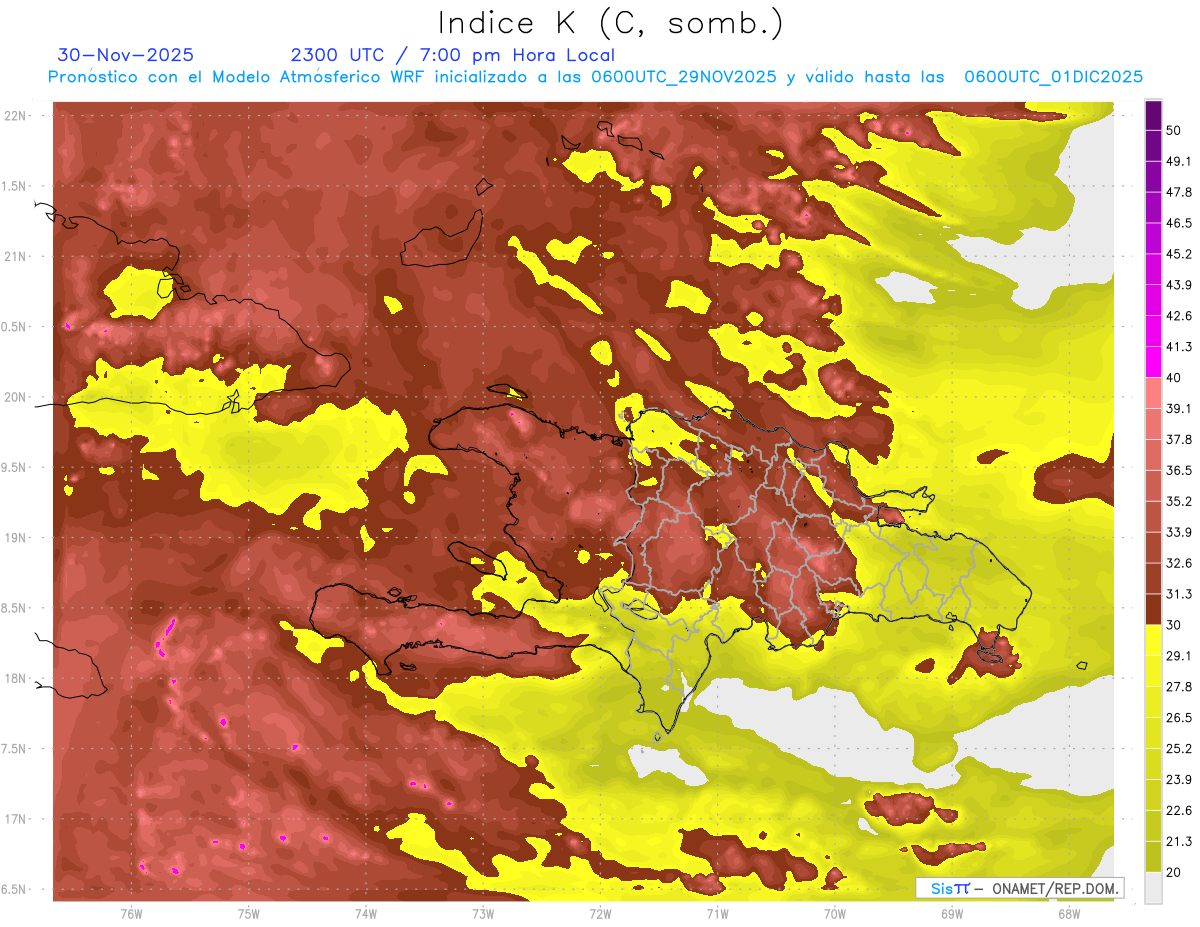Image resolution: width=1200 pixels, height=927 pixels.
Task: Click the colorbar label '22.6'
Action: coord(1178,811)
